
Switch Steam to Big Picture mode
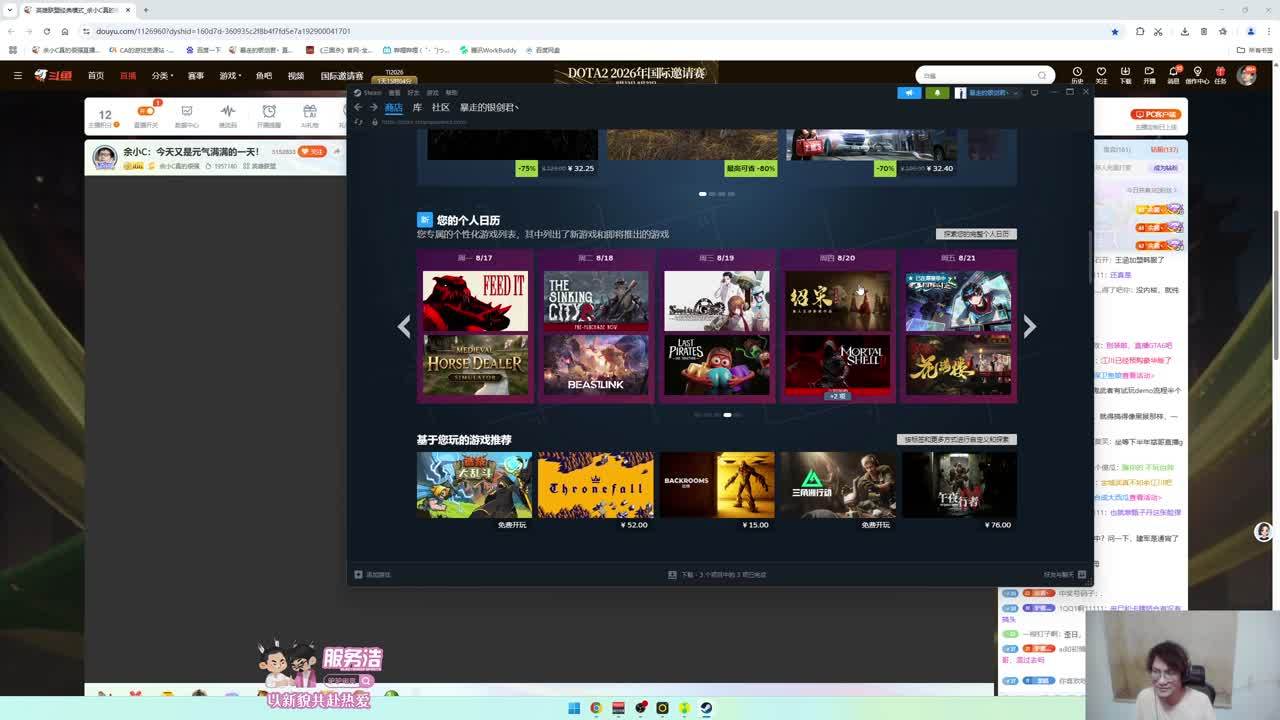point(1034,93)
